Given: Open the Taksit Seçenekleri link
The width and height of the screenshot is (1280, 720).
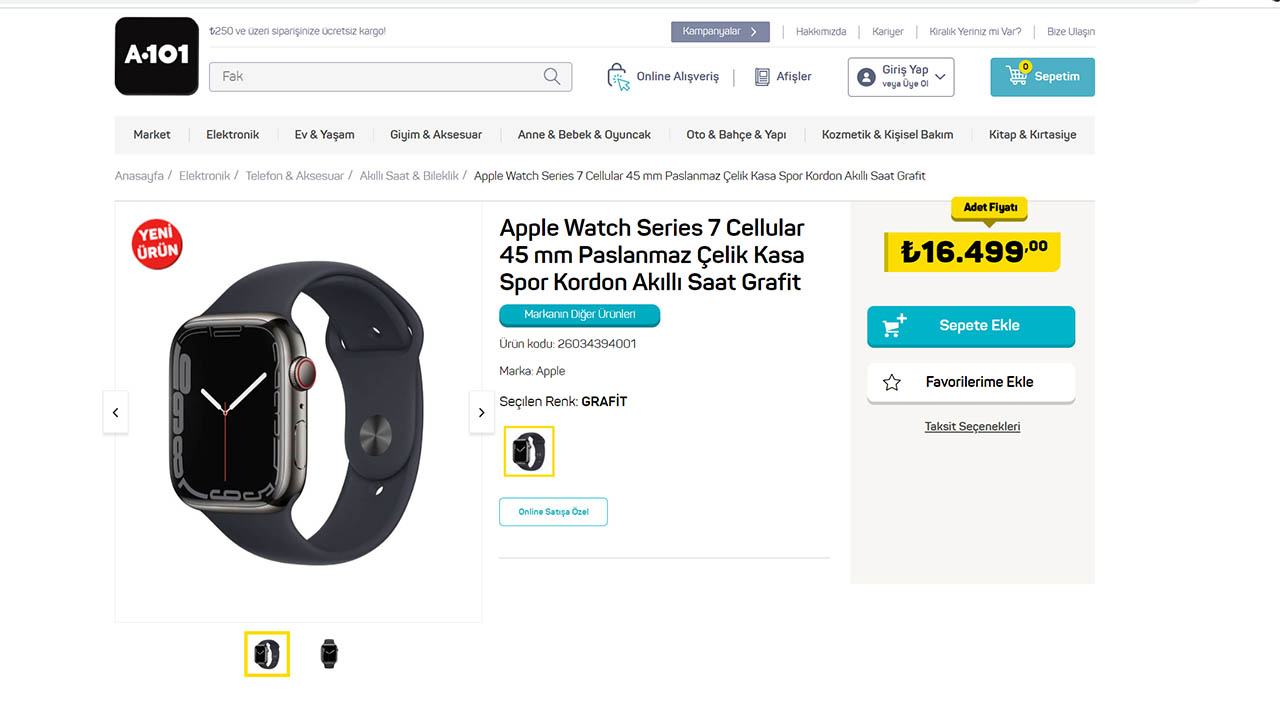Looking at the screenshot, I should [971, 426].
